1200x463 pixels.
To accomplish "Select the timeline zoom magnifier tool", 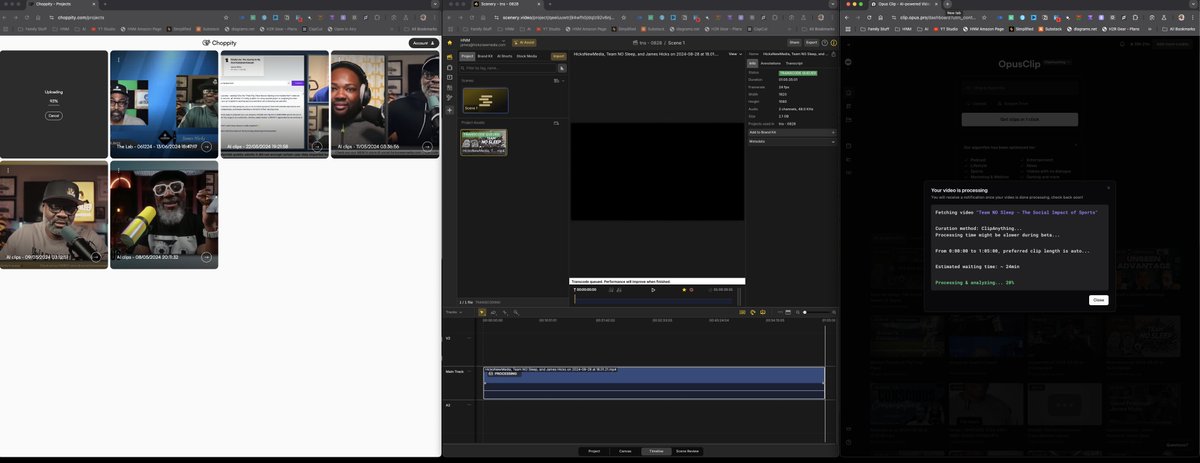I will pyautogui.click(x=516, y=312).
